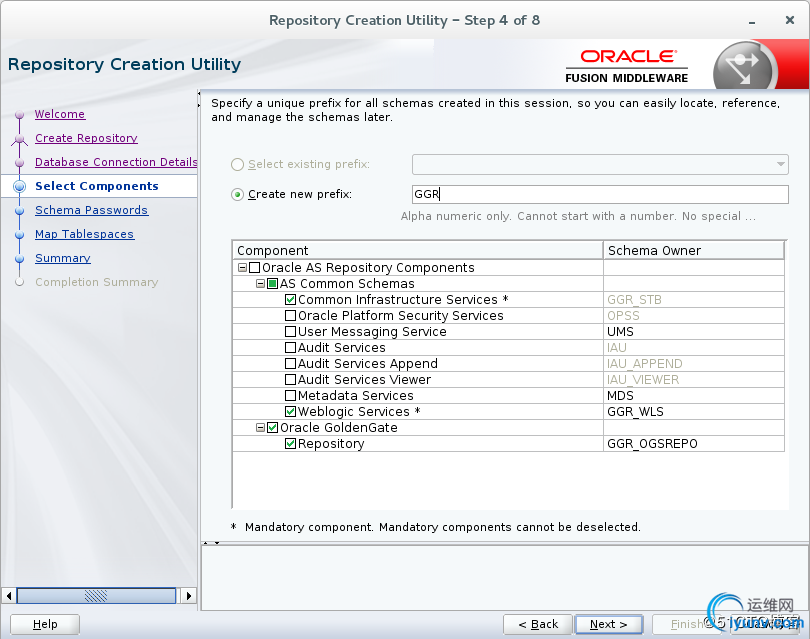Click the right arrow of sidebar scrollbar
The width and height of the screenshot is (810, 639).
coord(189,596)
